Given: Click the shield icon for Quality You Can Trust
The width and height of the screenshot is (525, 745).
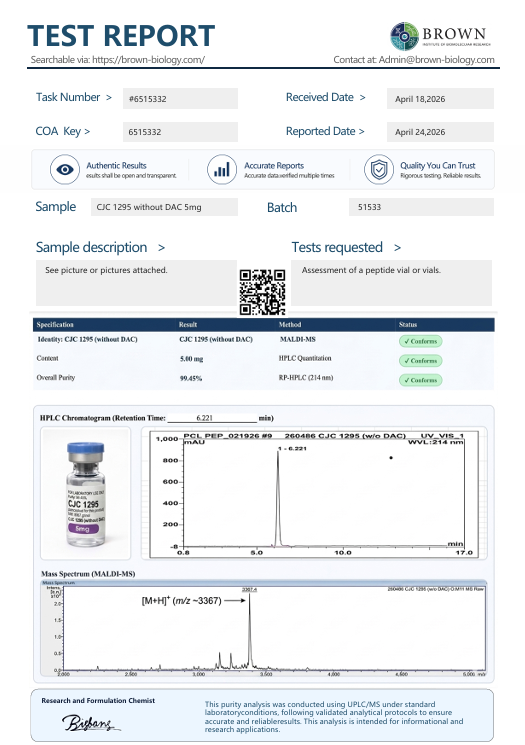Looking at the screenshot, I should click(x=379, y=170).
